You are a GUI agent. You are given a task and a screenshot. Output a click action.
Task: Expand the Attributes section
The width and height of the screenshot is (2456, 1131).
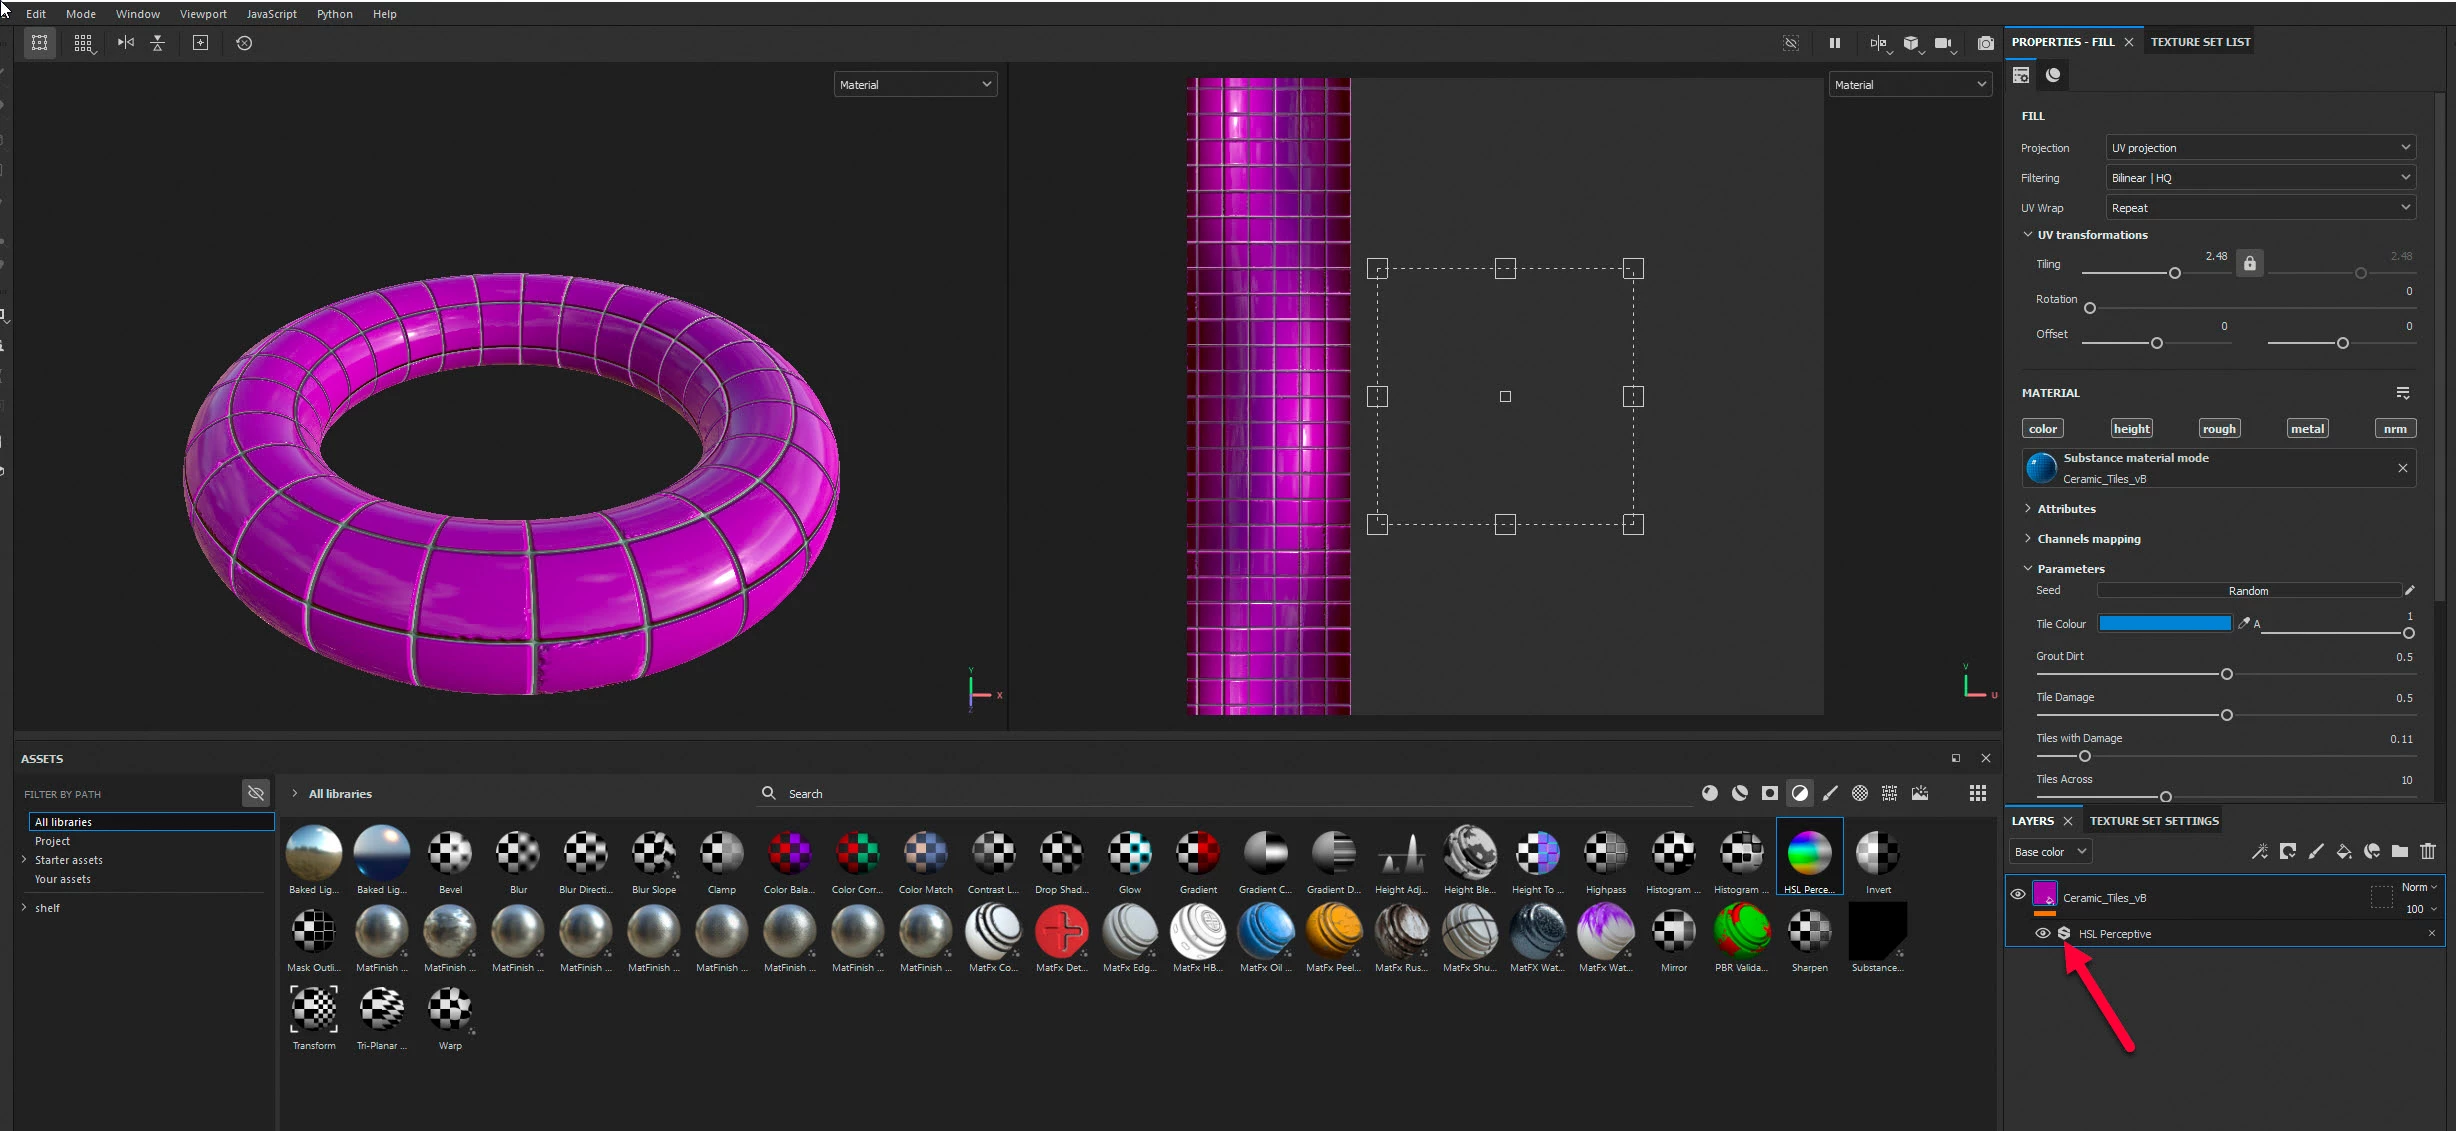click(x=2066, y=508)
